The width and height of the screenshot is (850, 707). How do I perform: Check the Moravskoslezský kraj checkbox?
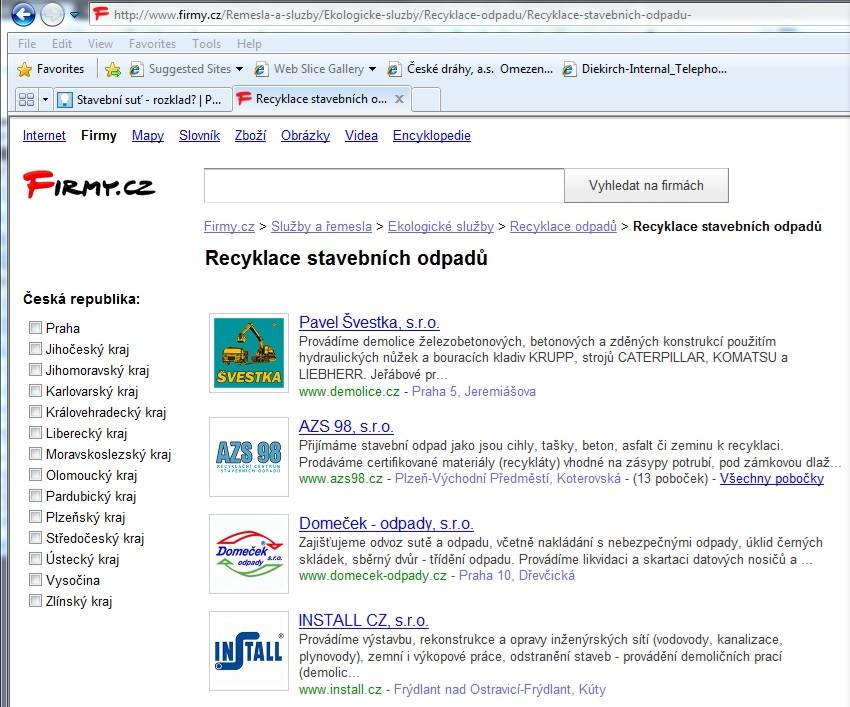35,453
